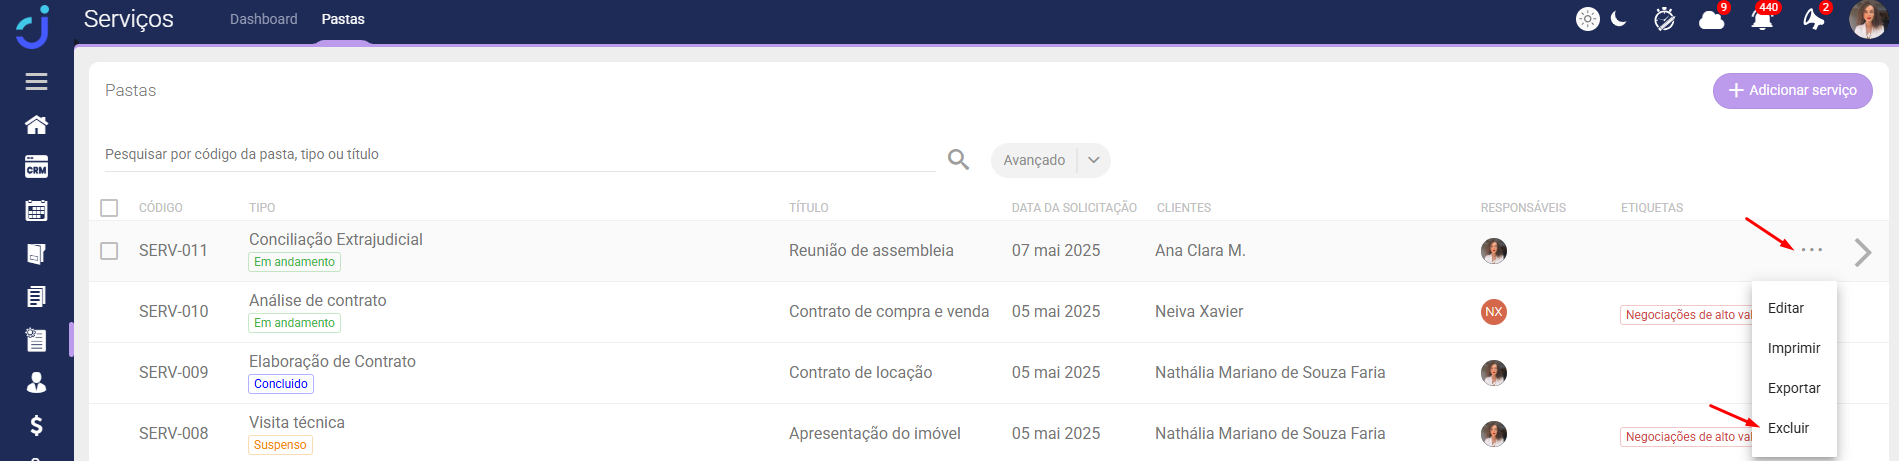The height and width of the screenshot is (461, 1899).
Task: Open the CRM module in sidebar
Action: [x=36, y=167]
